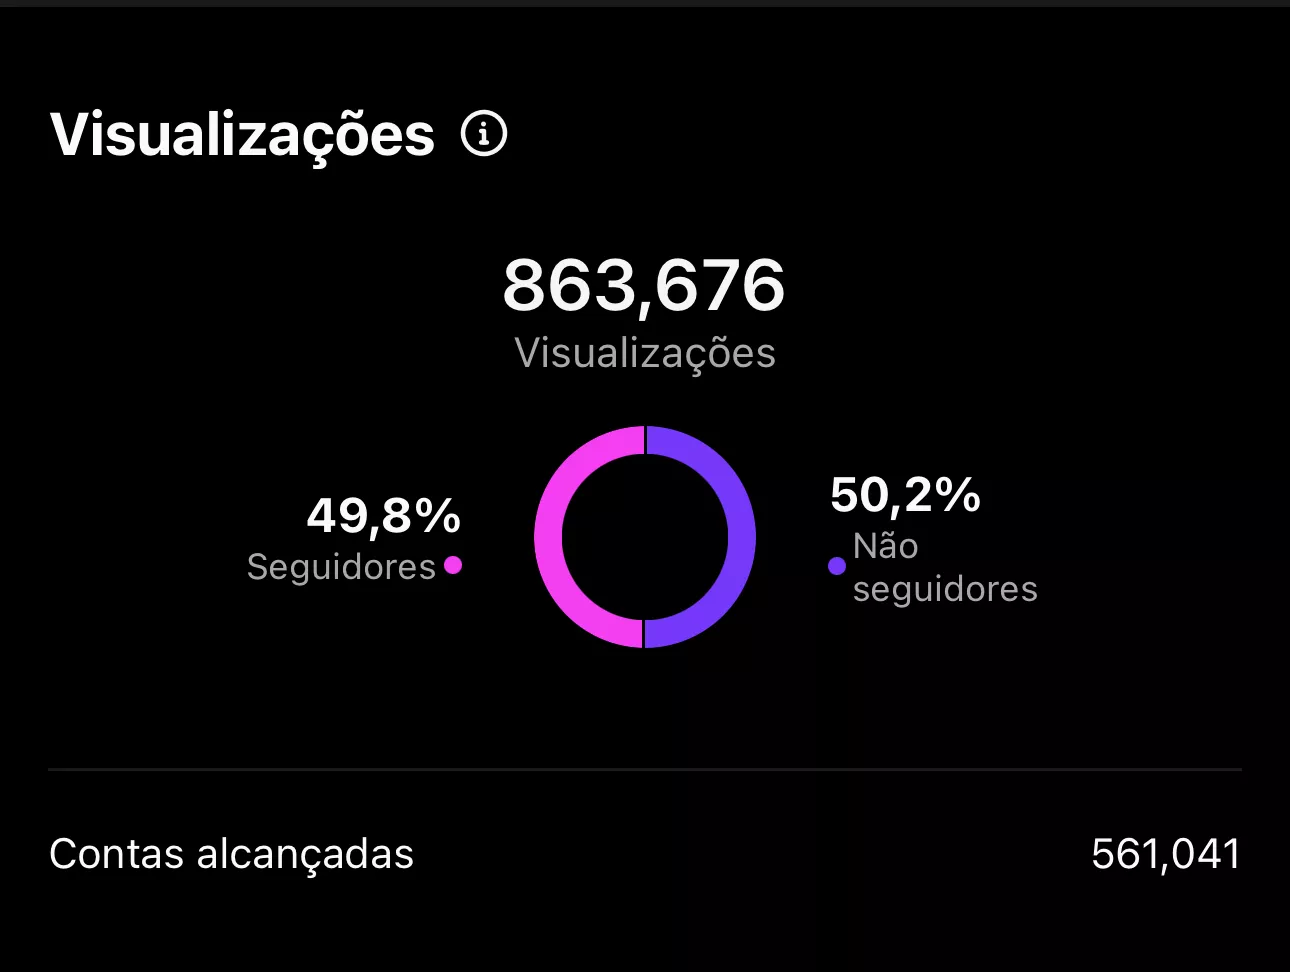Image resolution: width=1290 pixels, height=972 pixels.
Task: Click the purple Não seguidores legend dot
Action: coord(837,566)
